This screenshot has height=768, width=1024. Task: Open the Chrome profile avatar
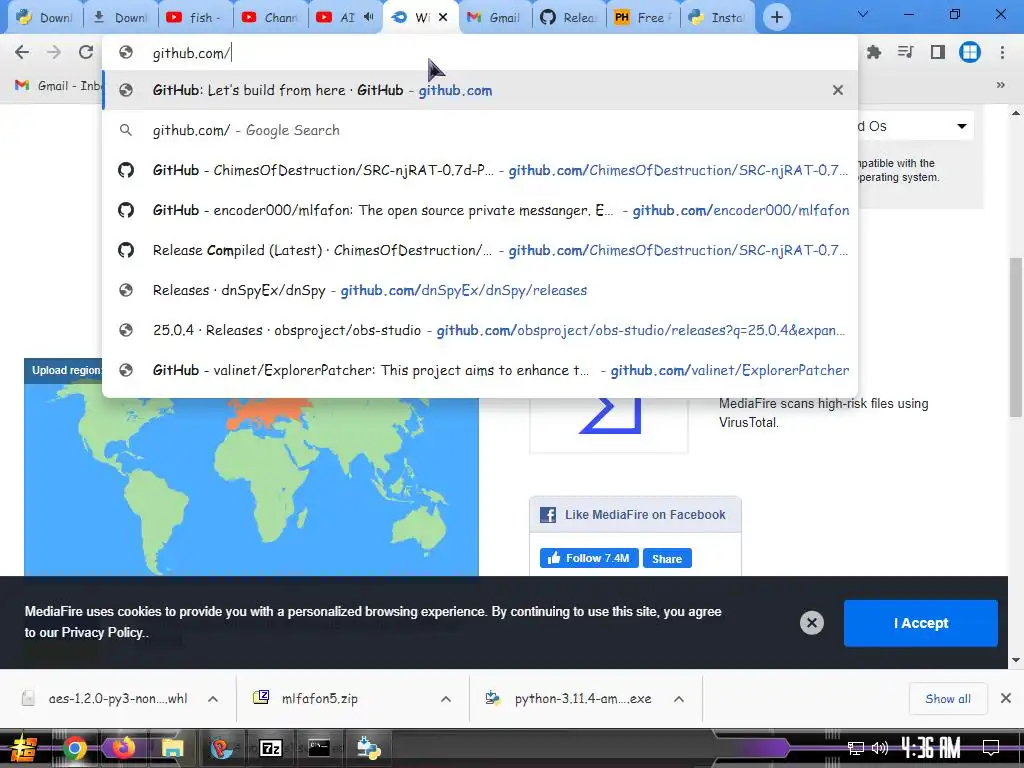[970, 52]
